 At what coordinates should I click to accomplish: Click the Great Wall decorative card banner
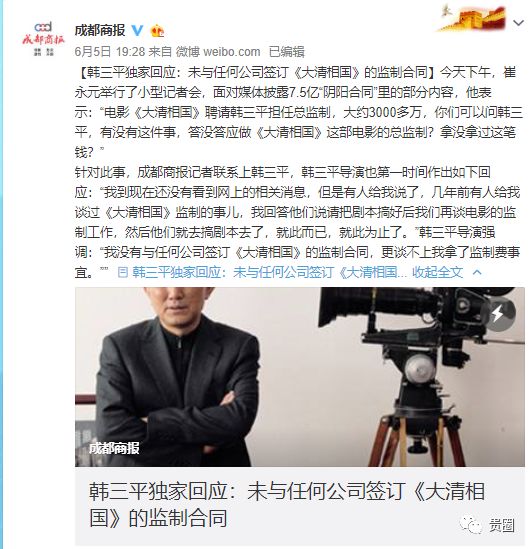pos(471,18)
